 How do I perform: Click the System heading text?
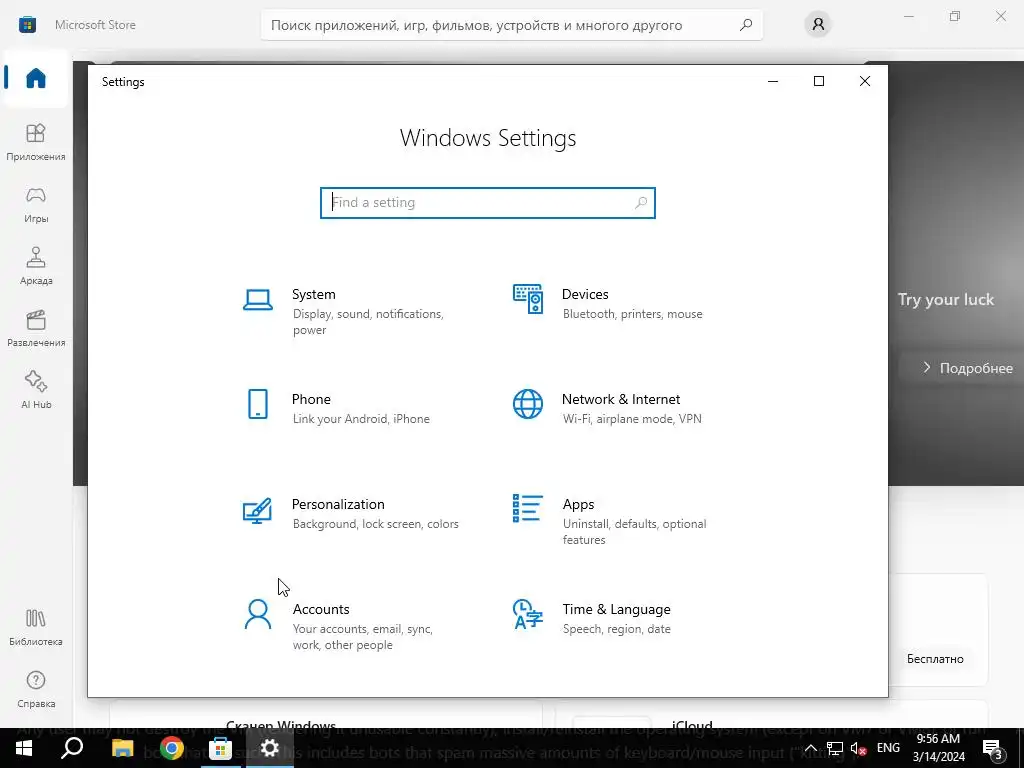(313, 295)
